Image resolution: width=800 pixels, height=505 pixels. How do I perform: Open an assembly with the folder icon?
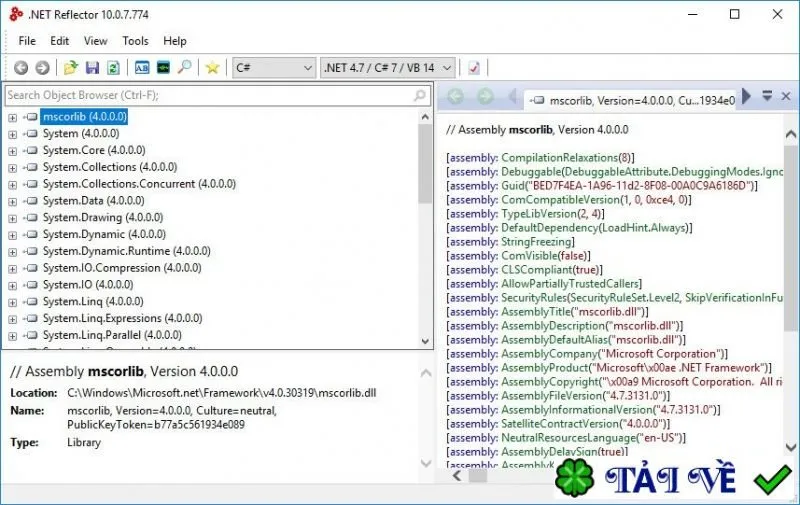[x=70, y=67]
